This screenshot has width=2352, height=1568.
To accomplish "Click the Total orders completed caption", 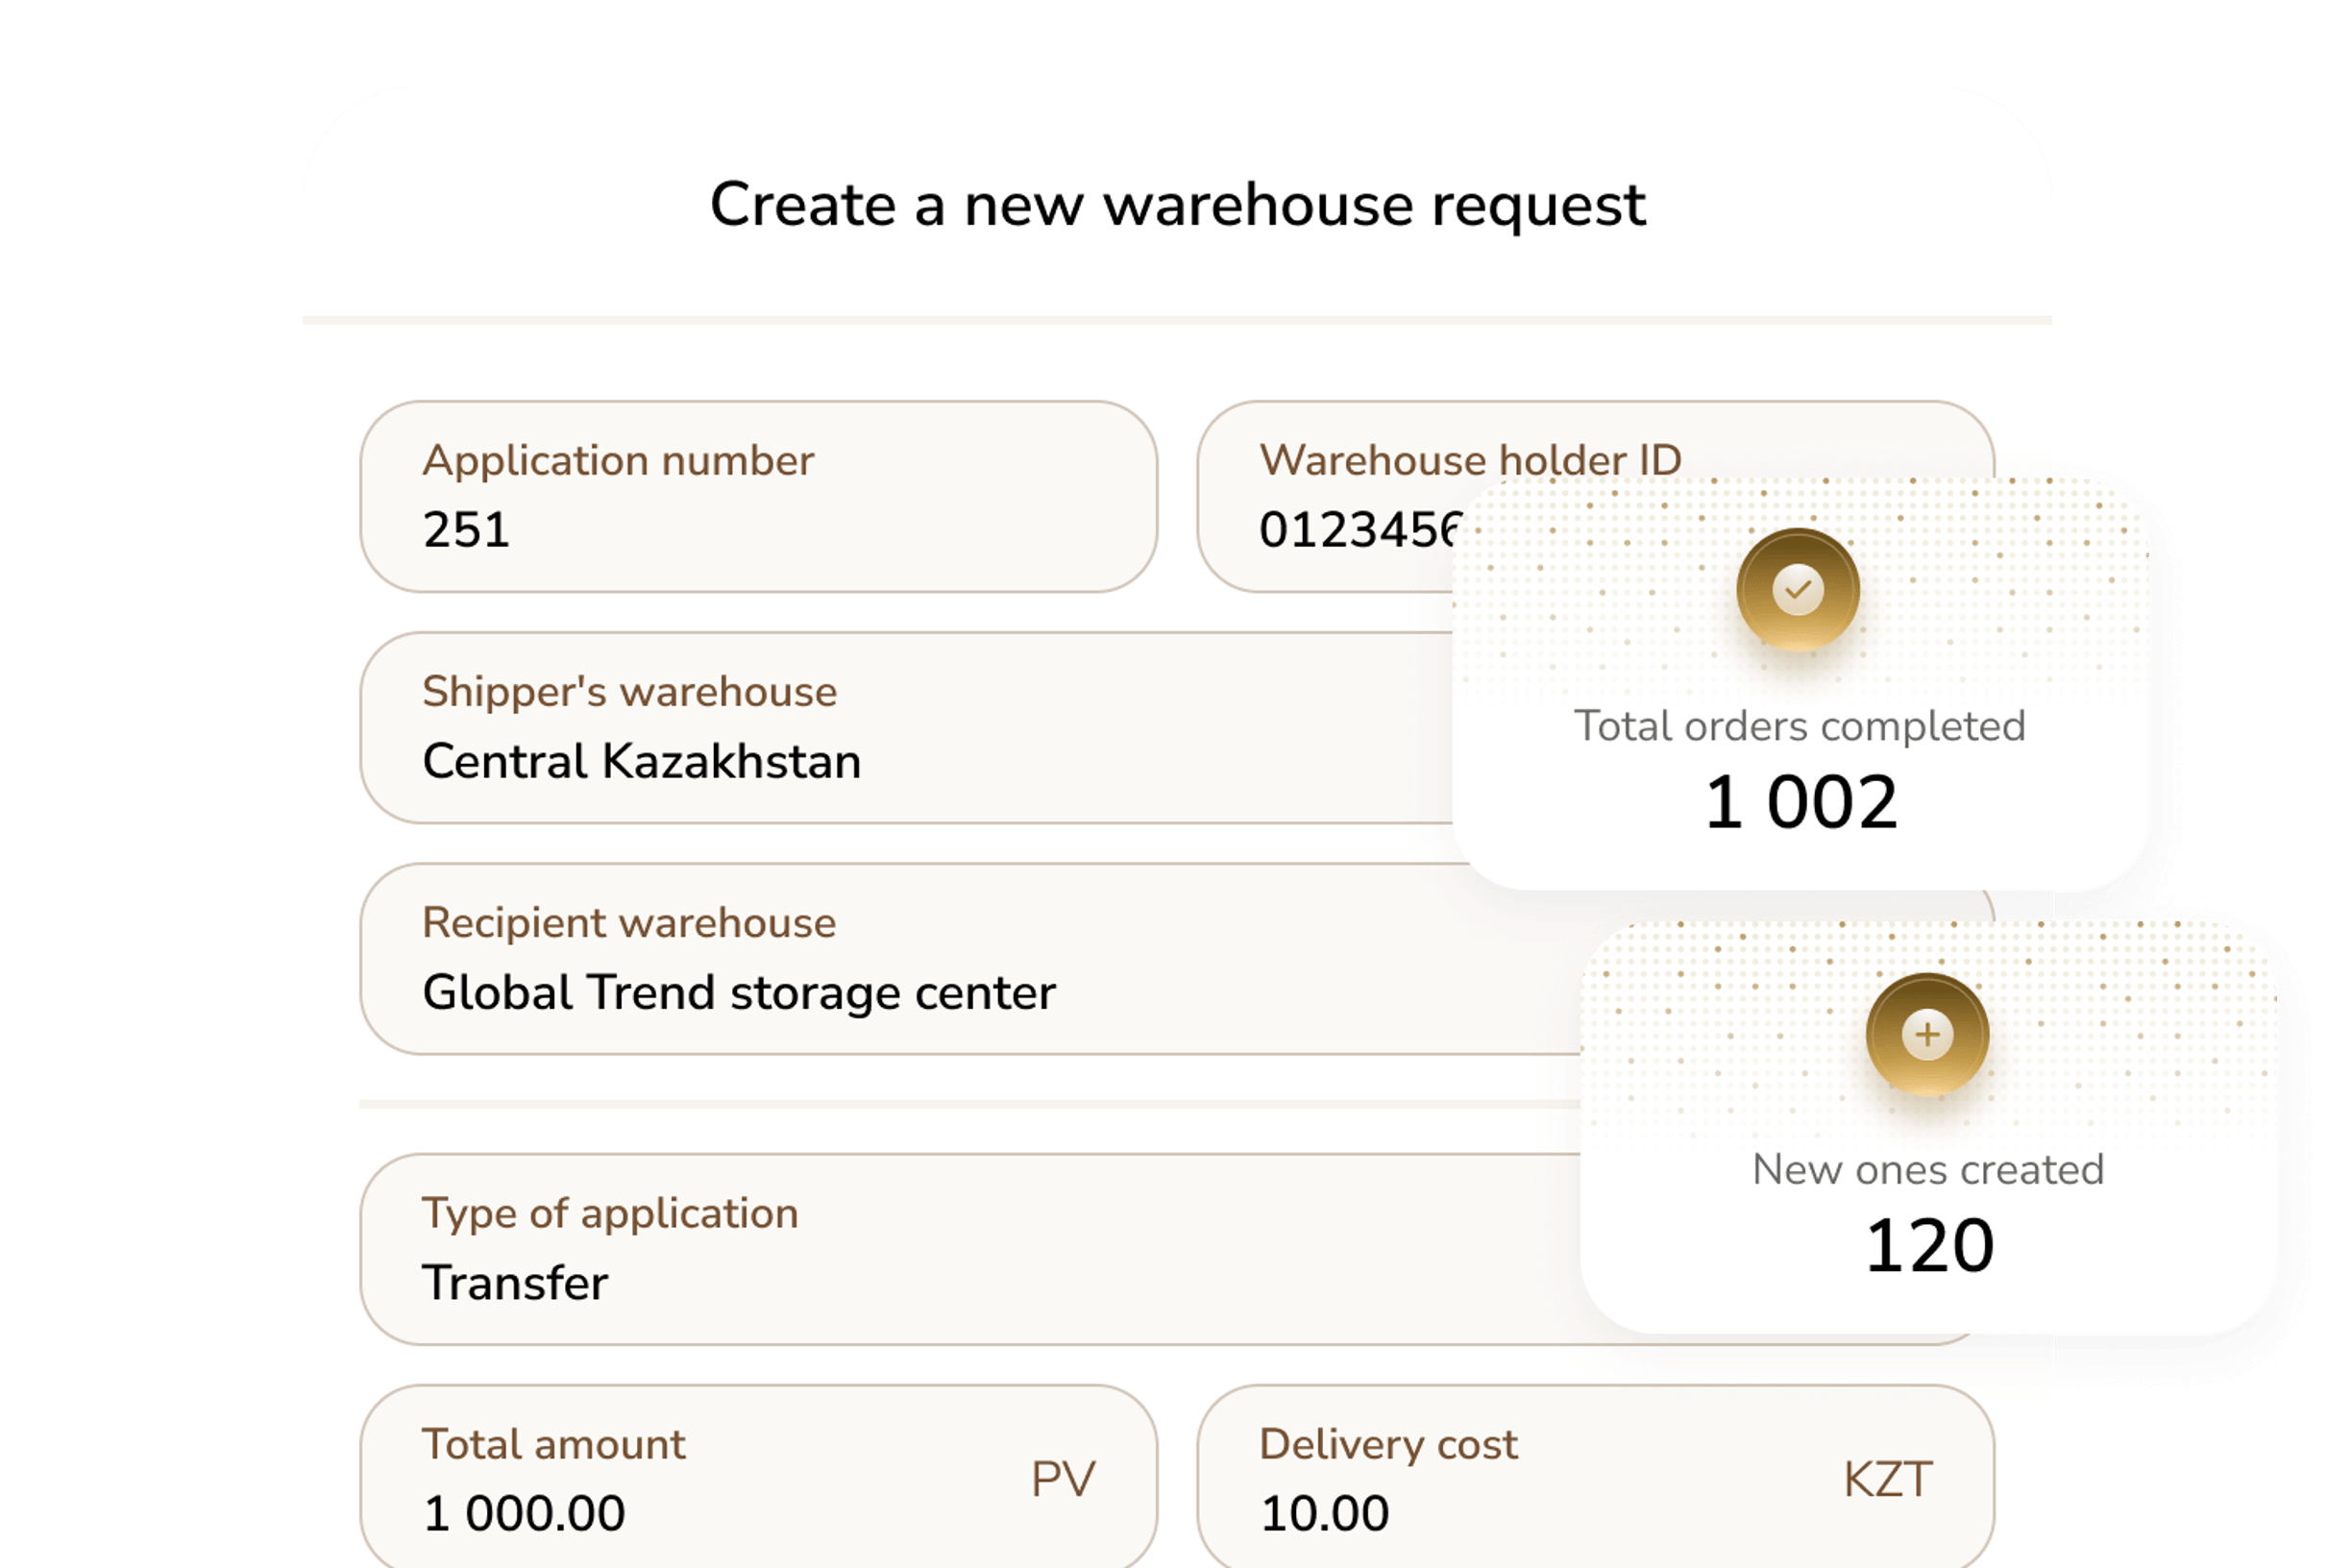I will [1799, 726].
